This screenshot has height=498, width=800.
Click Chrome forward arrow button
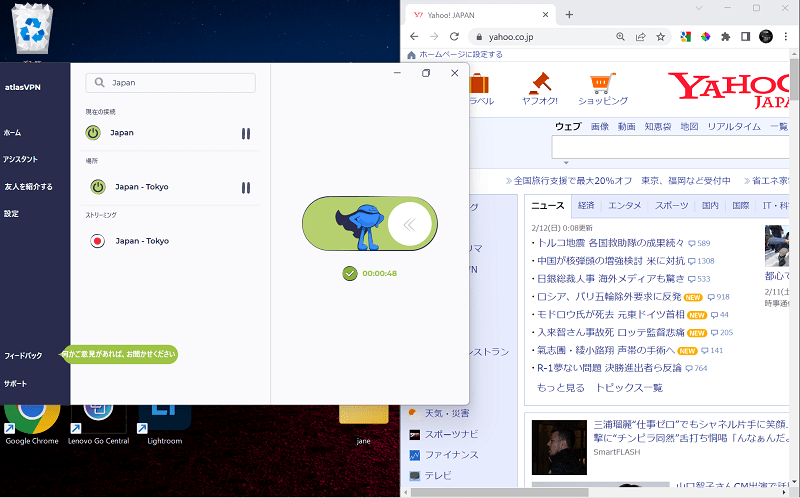click(434, 36)
